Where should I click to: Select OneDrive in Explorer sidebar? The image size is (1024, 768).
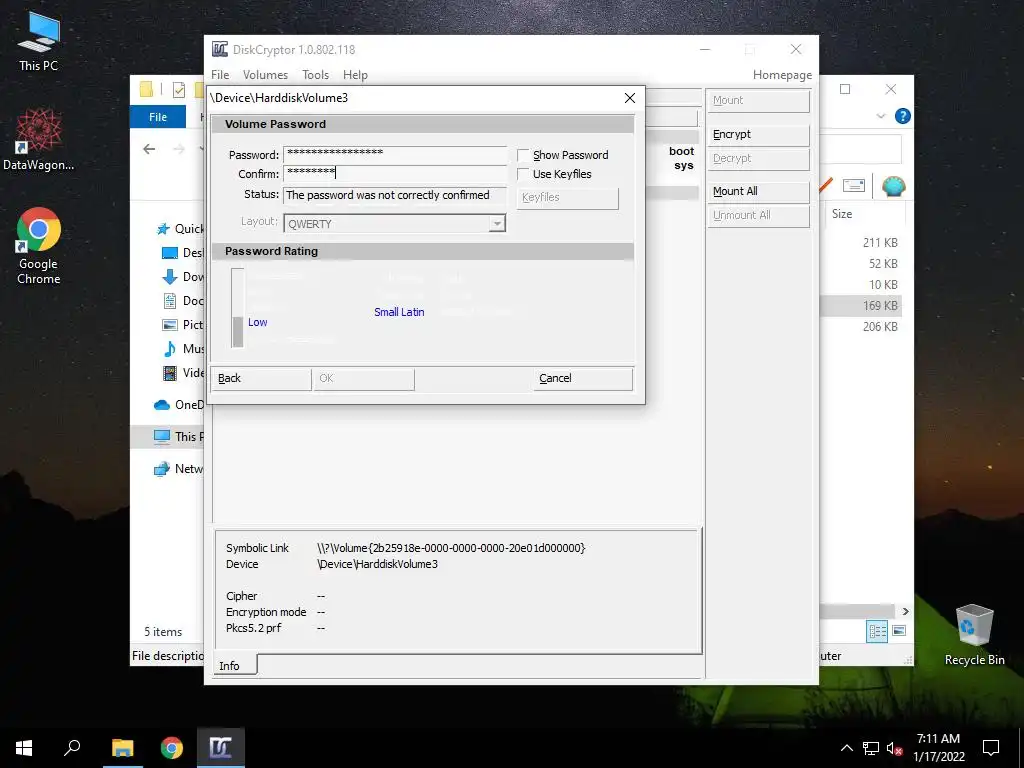click(x=178, y=405)
